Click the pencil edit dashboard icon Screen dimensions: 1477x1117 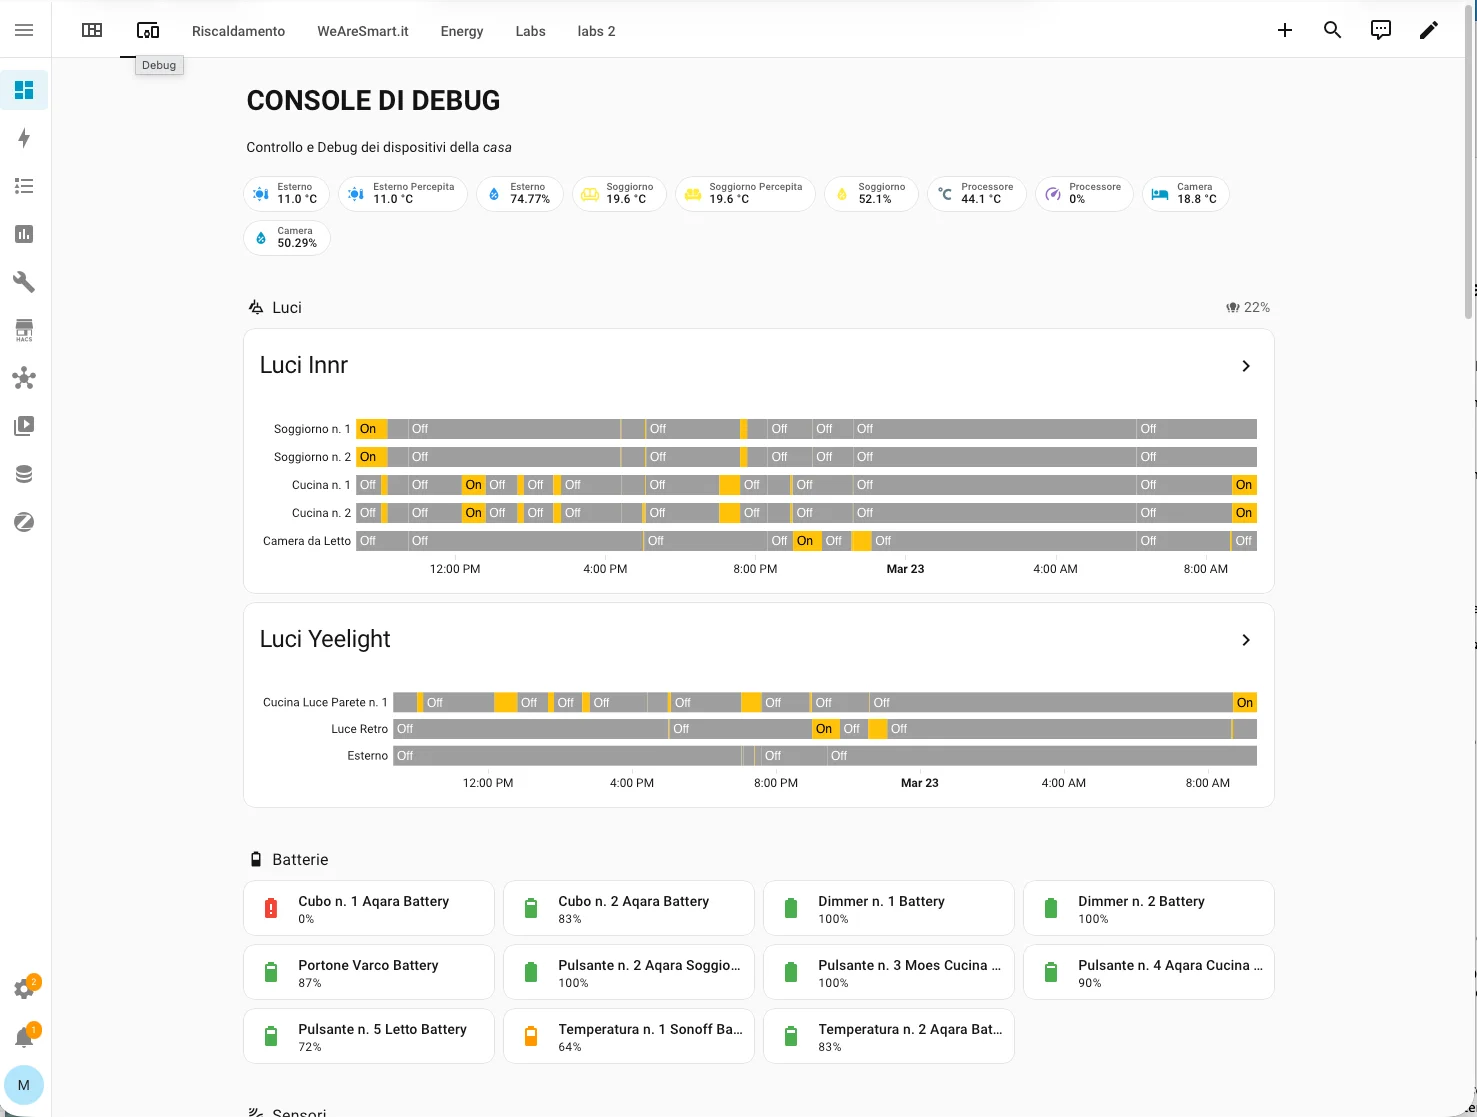coord(1428,30)
